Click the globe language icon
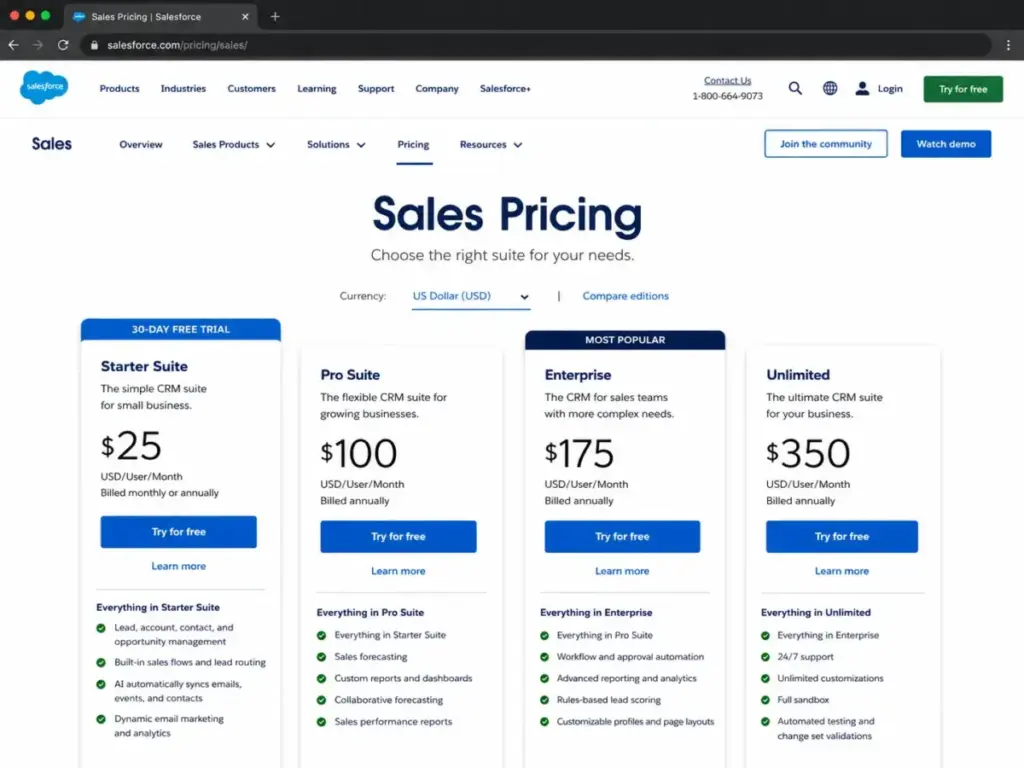The height and width of the screenshot is (768, 1024). tap(829, 88)
